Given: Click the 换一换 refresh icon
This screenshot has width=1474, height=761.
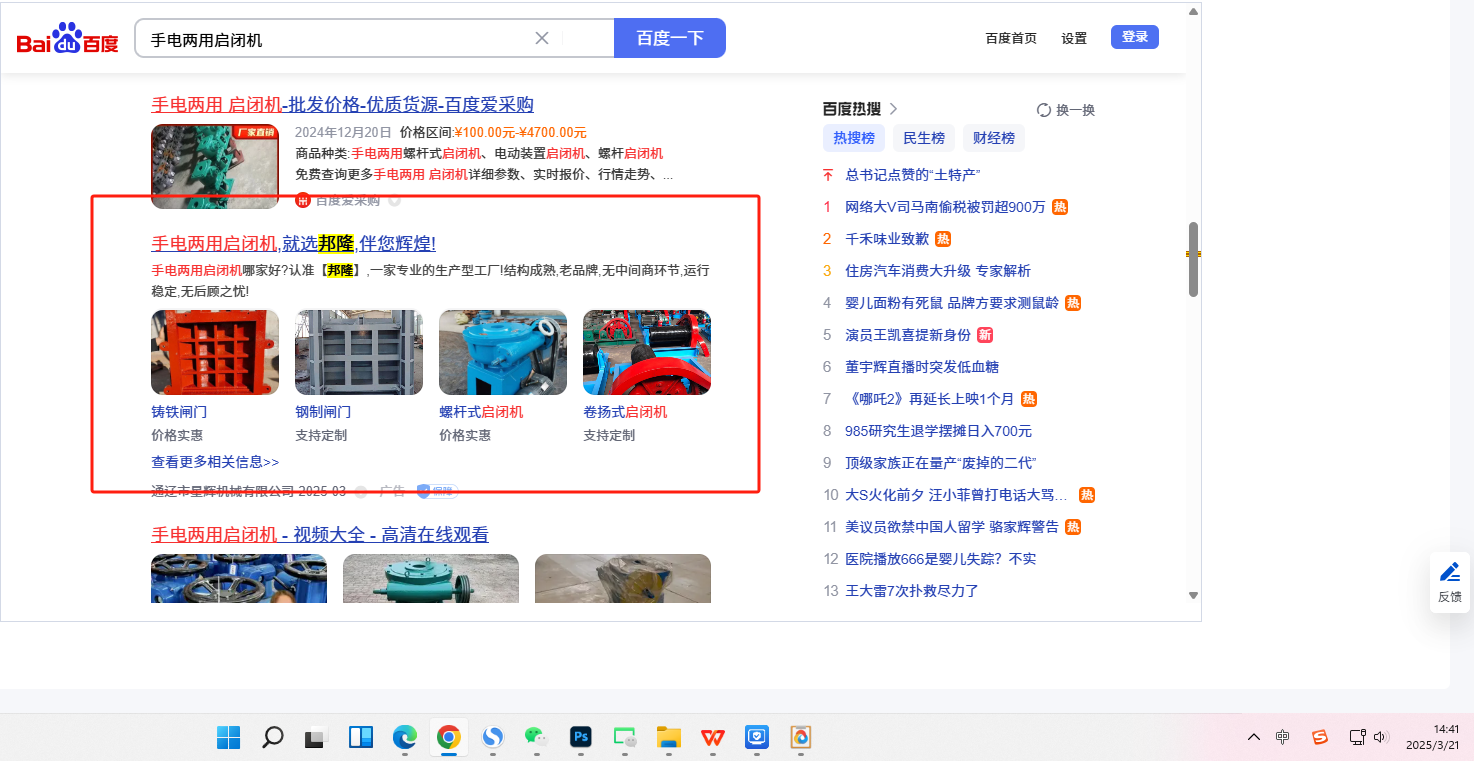Looking at the screenshot, I should (1044, 110).
